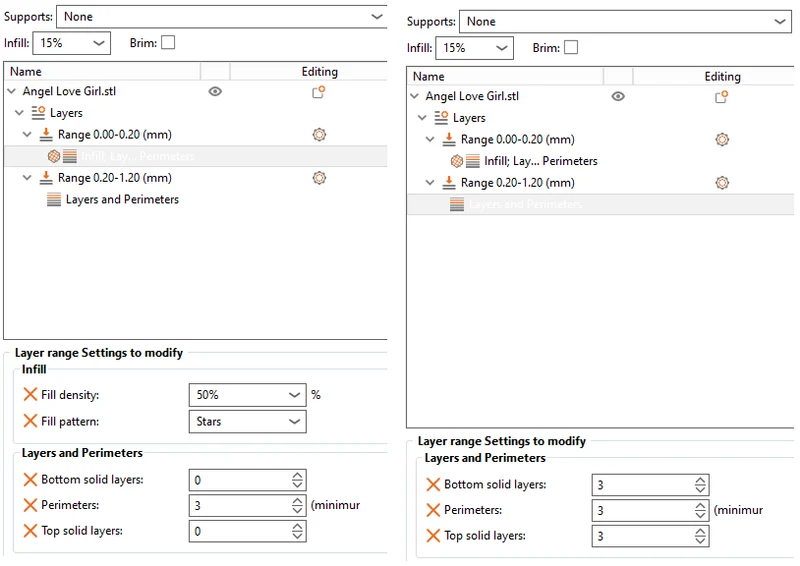The height and width of the screenshot is (566, 800).
Task: Click Layers icon in right panel tree
Action: 441,118
